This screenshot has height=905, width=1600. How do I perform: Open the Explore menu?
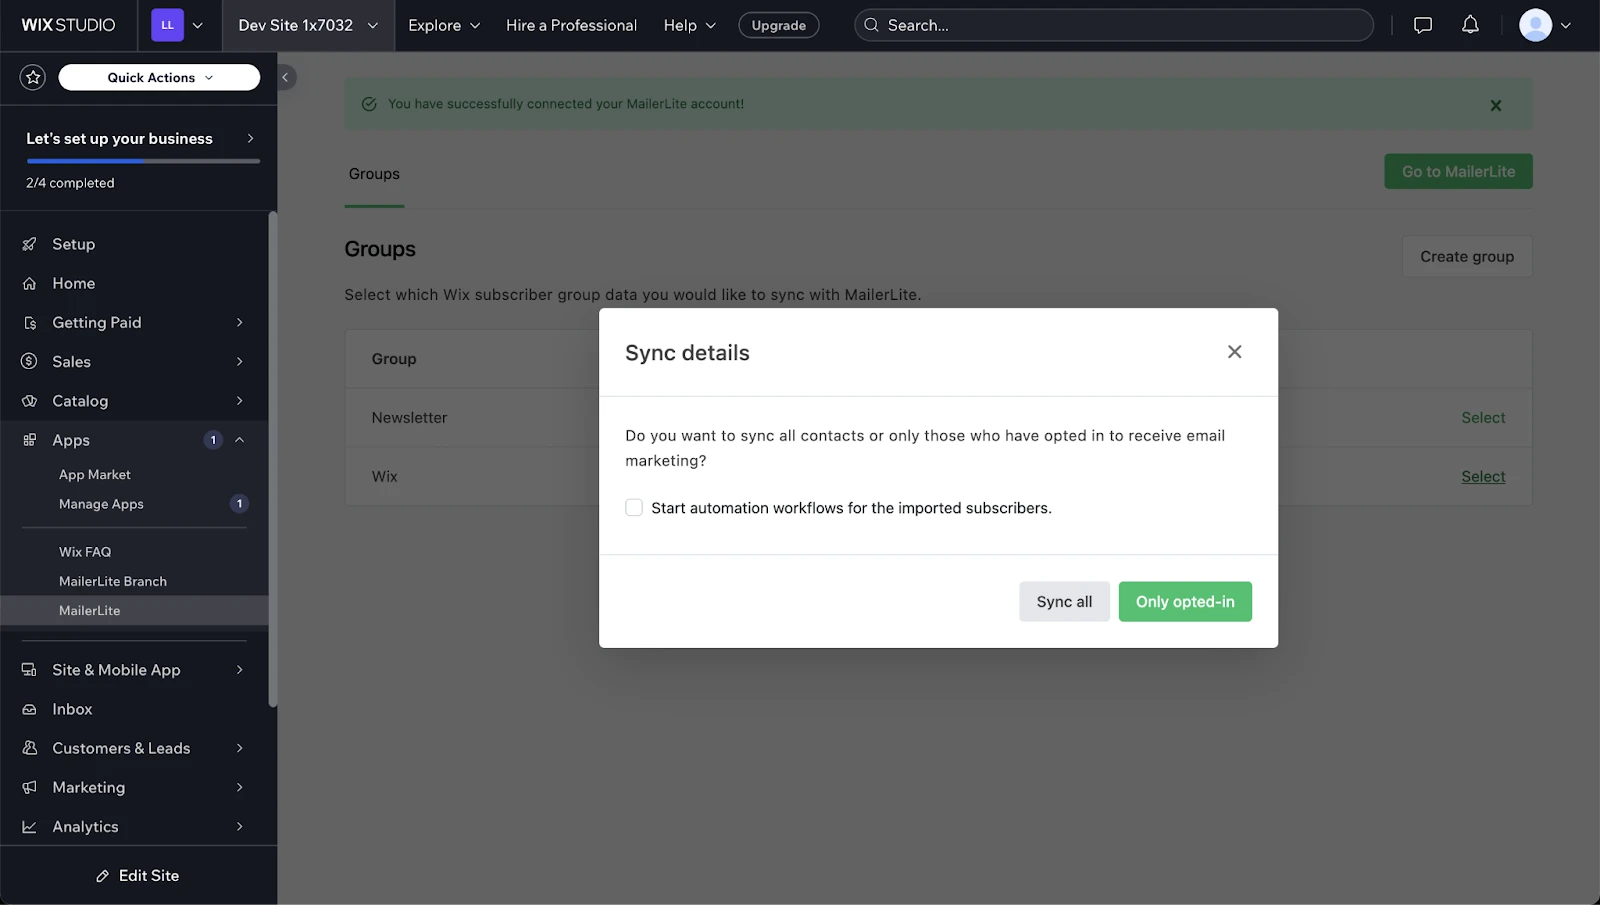coord(444,25)
